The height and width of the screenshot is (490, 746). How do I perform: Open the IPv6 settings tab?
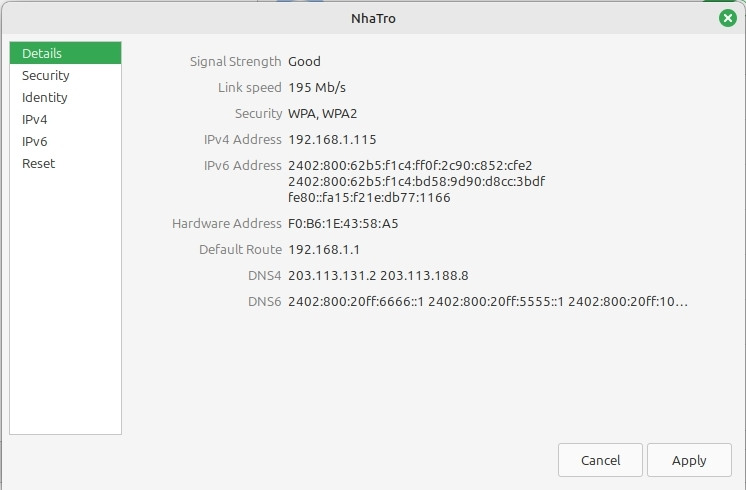[35, 141]
